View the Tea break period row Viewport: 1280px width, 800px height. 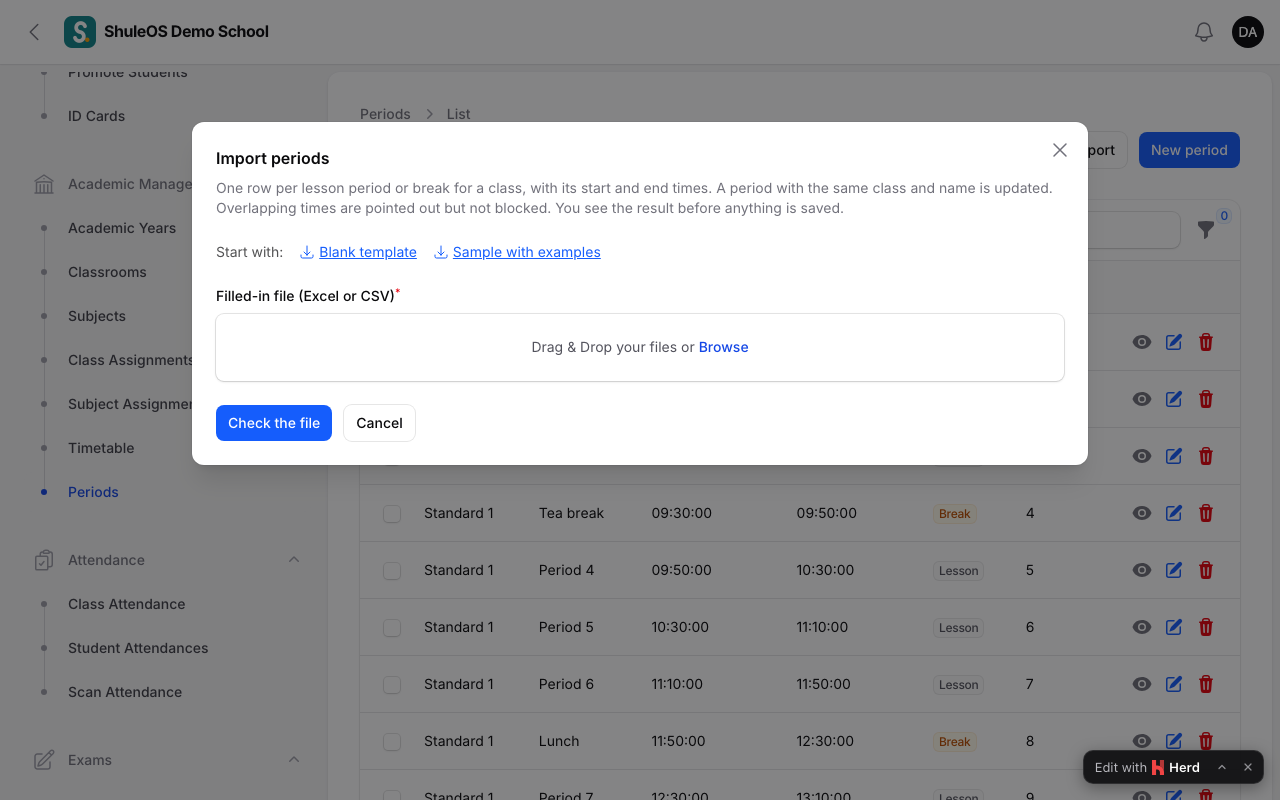point(1141,513)
